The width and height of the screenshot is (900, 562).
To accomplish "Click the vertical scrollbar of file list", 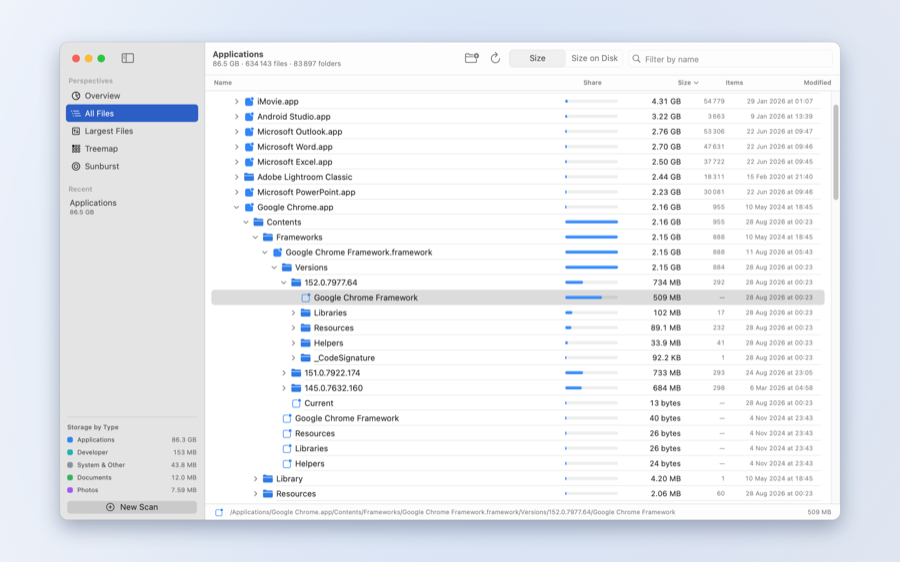I will [x=836, y=153].
